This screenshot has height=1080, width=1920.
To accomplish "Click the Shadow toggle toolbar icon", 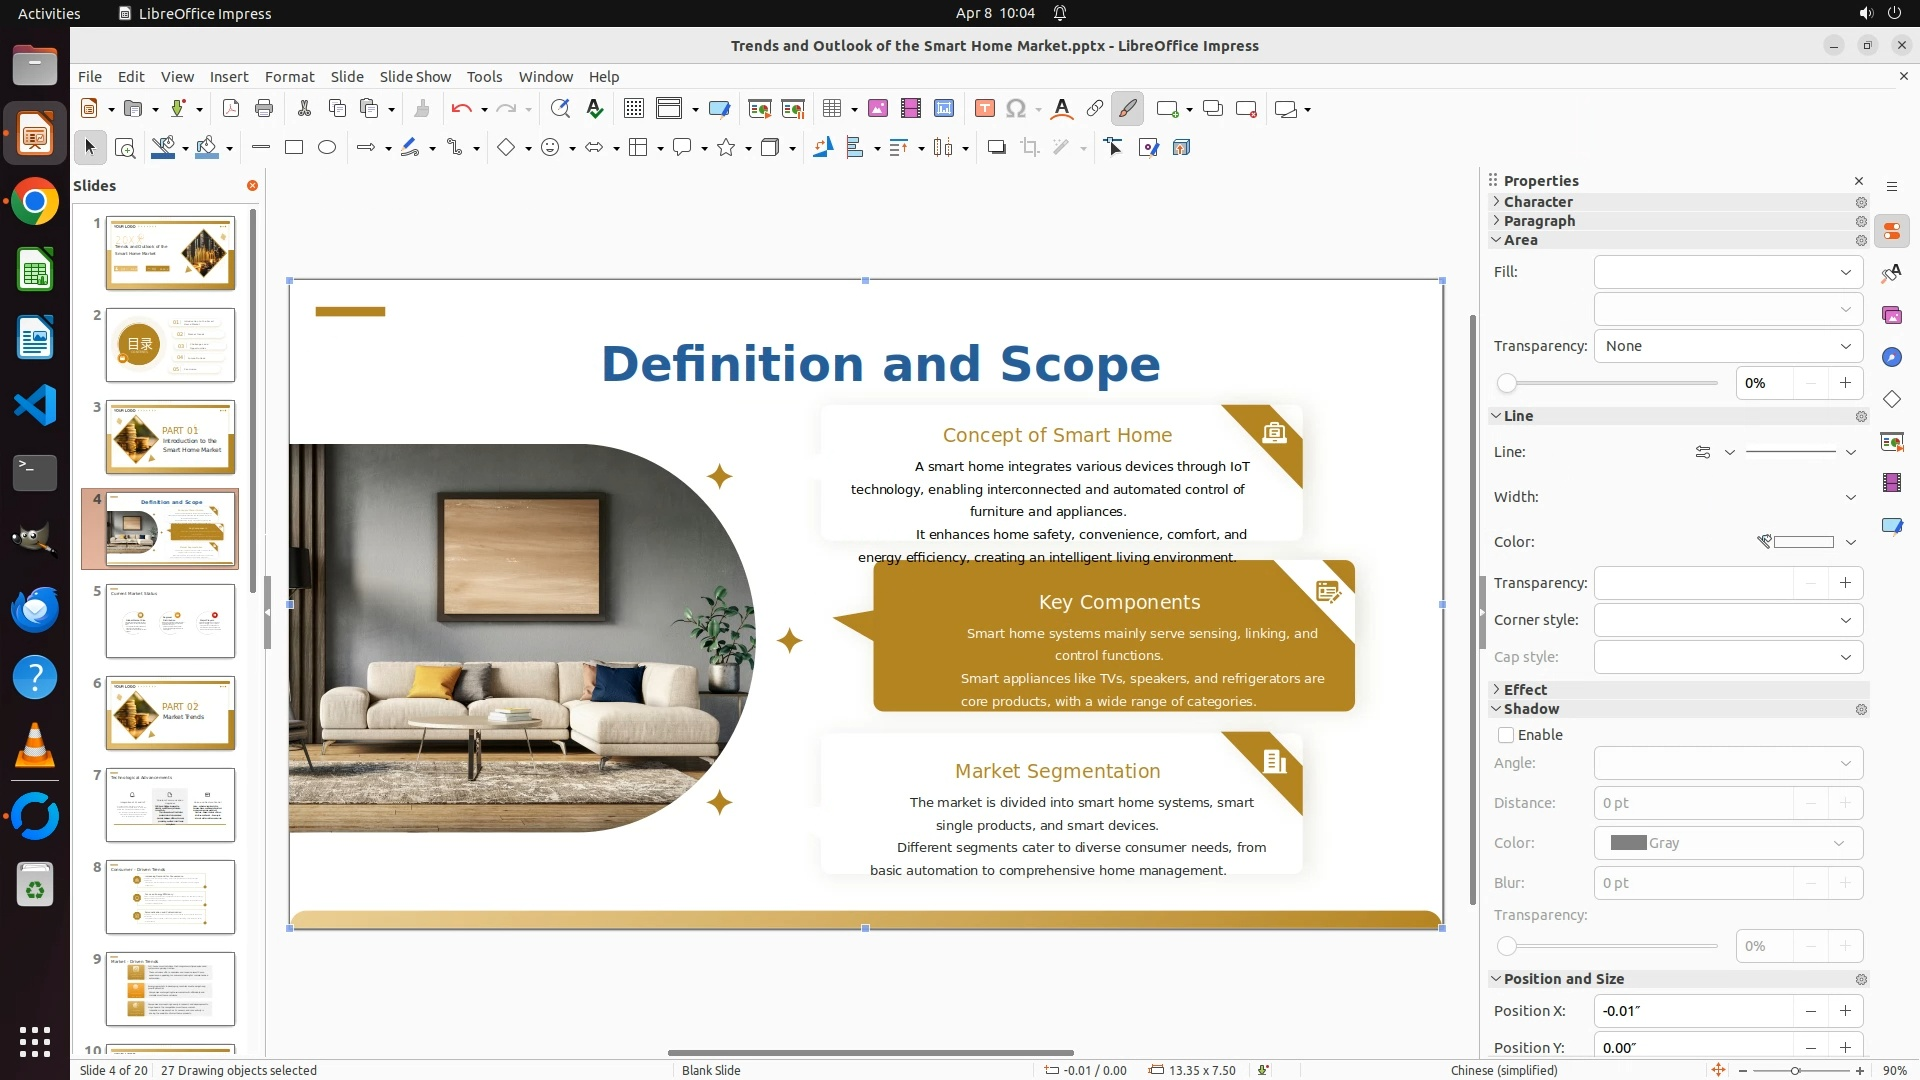I will click(x=996, y=148).
